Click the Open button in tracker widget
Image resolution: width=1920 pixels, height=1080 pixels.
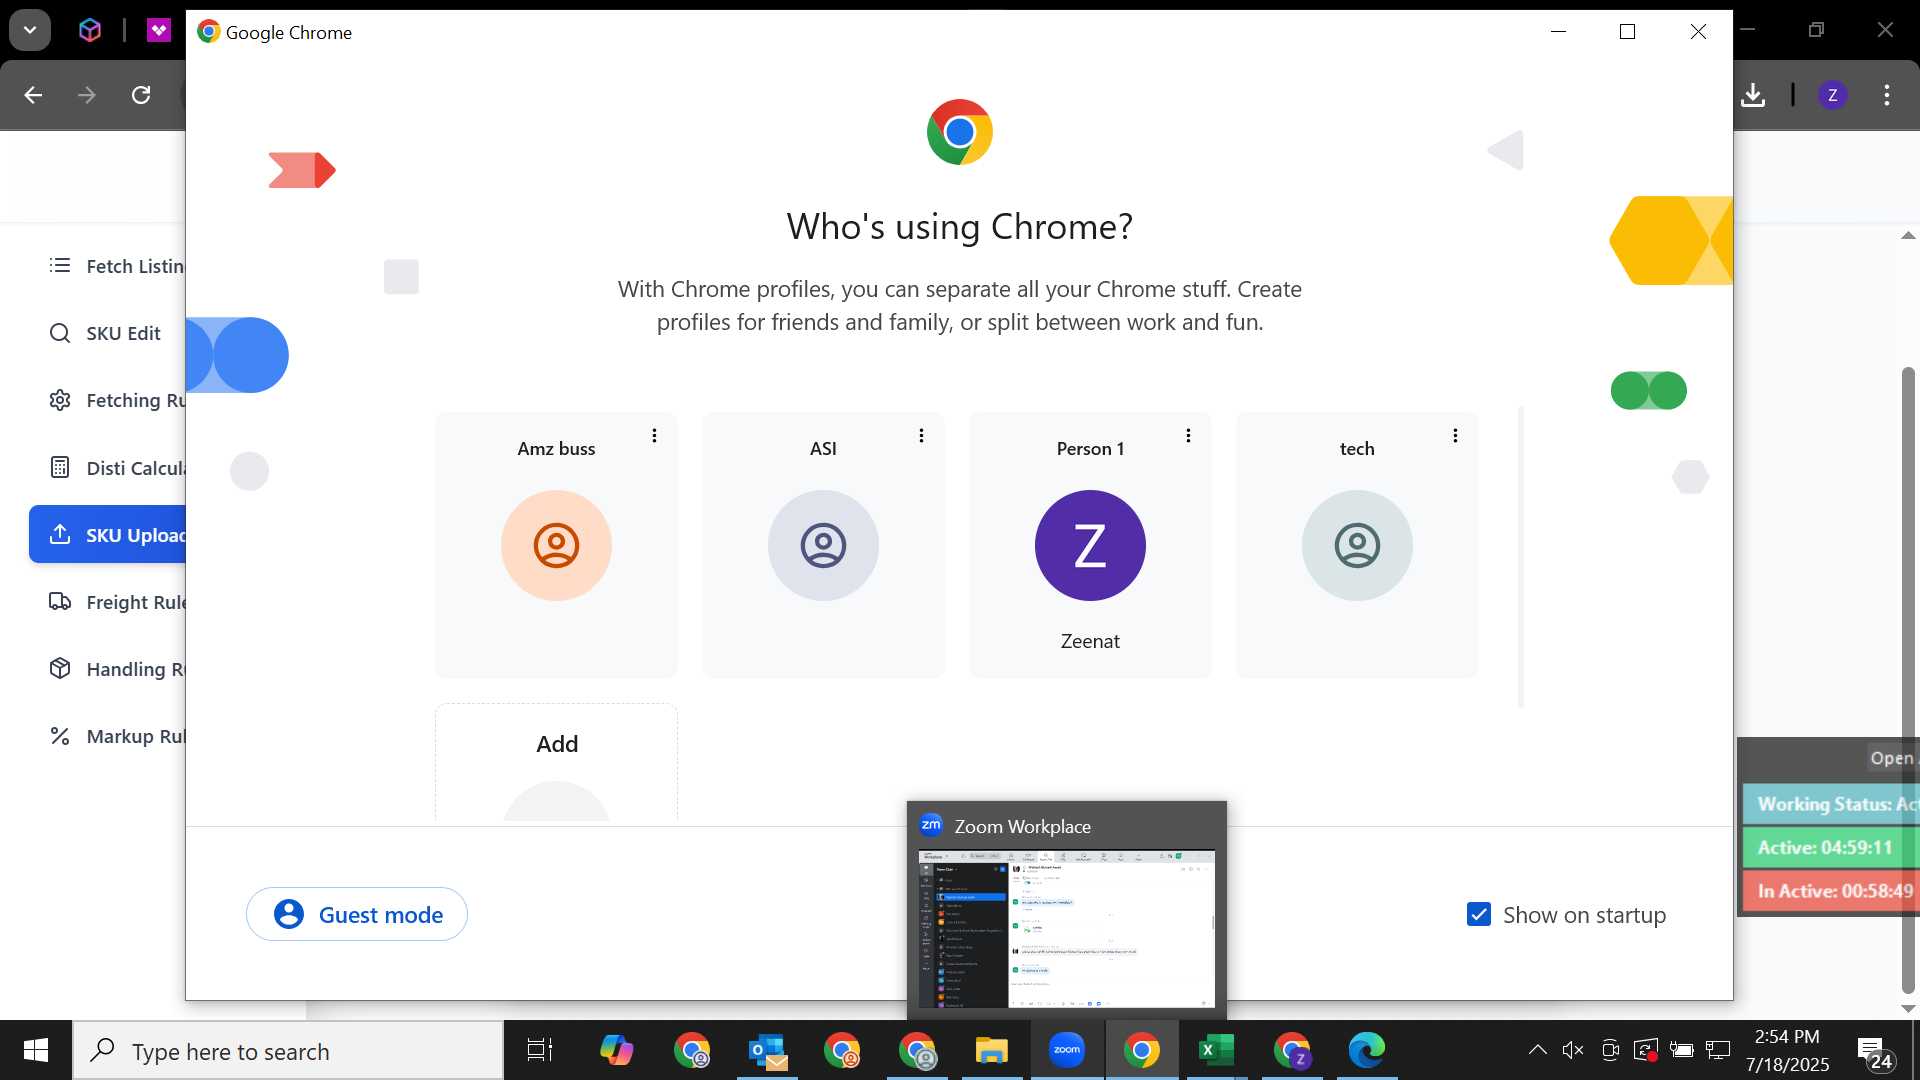pos(1893,758)
